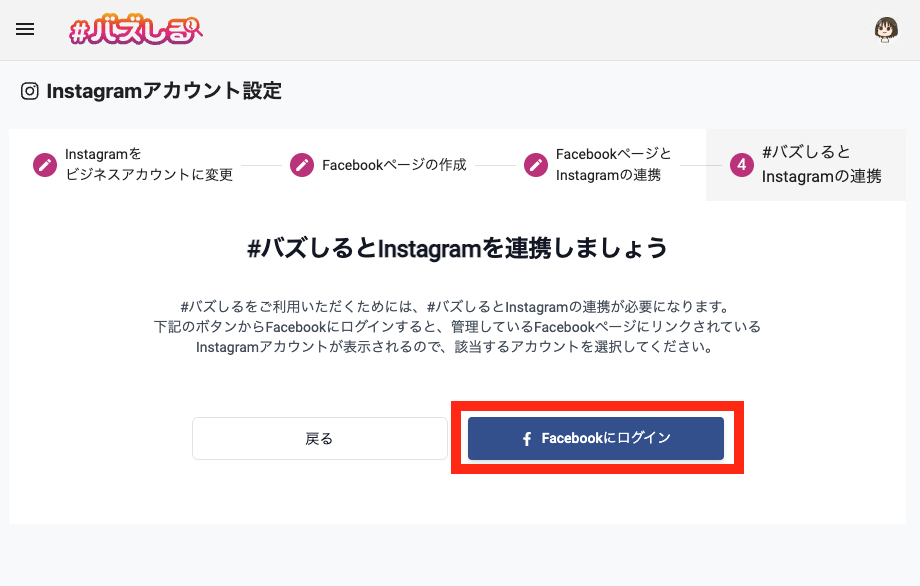Click the step 4 number badge
The image size is (920, 586).
coord(741,165)
